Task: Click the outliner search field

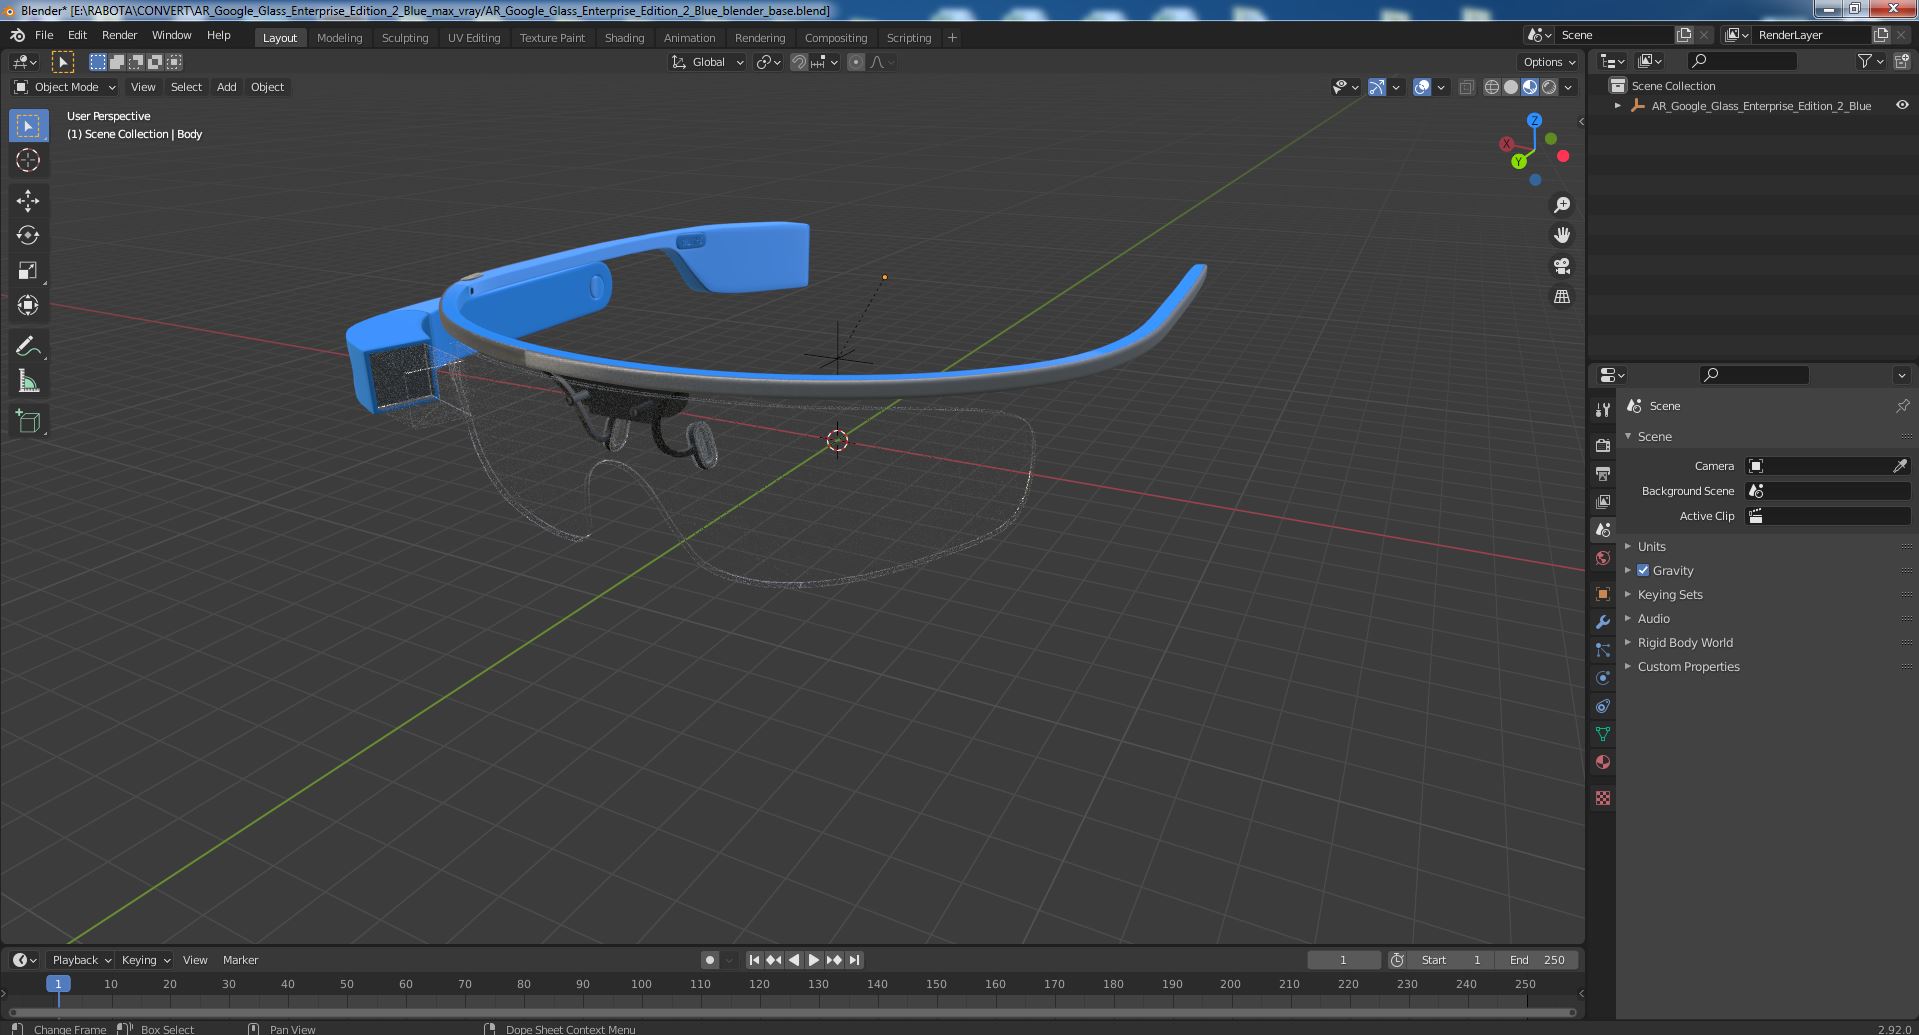Action: (1741, 61)
